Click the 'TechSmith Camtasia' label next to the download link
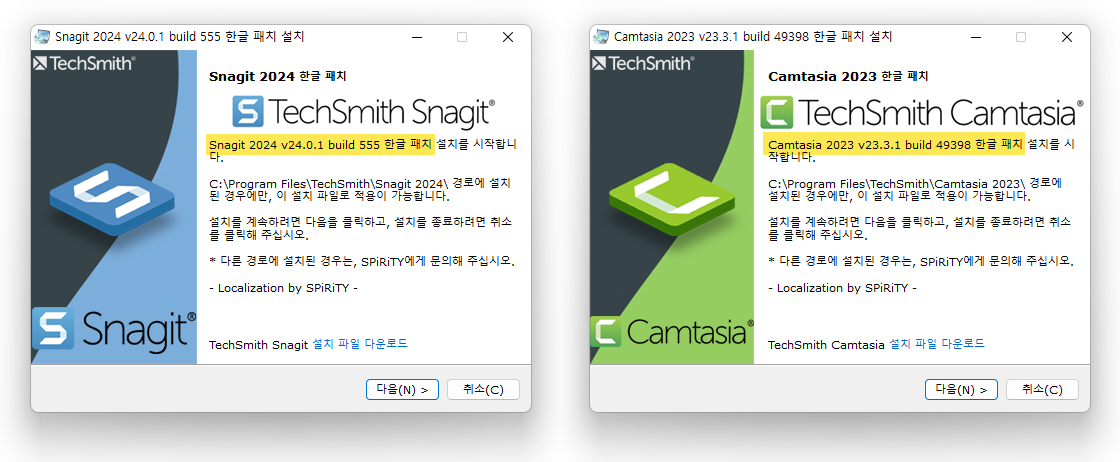This screenshot has height=462, width=1120. [x=826, y=345]
